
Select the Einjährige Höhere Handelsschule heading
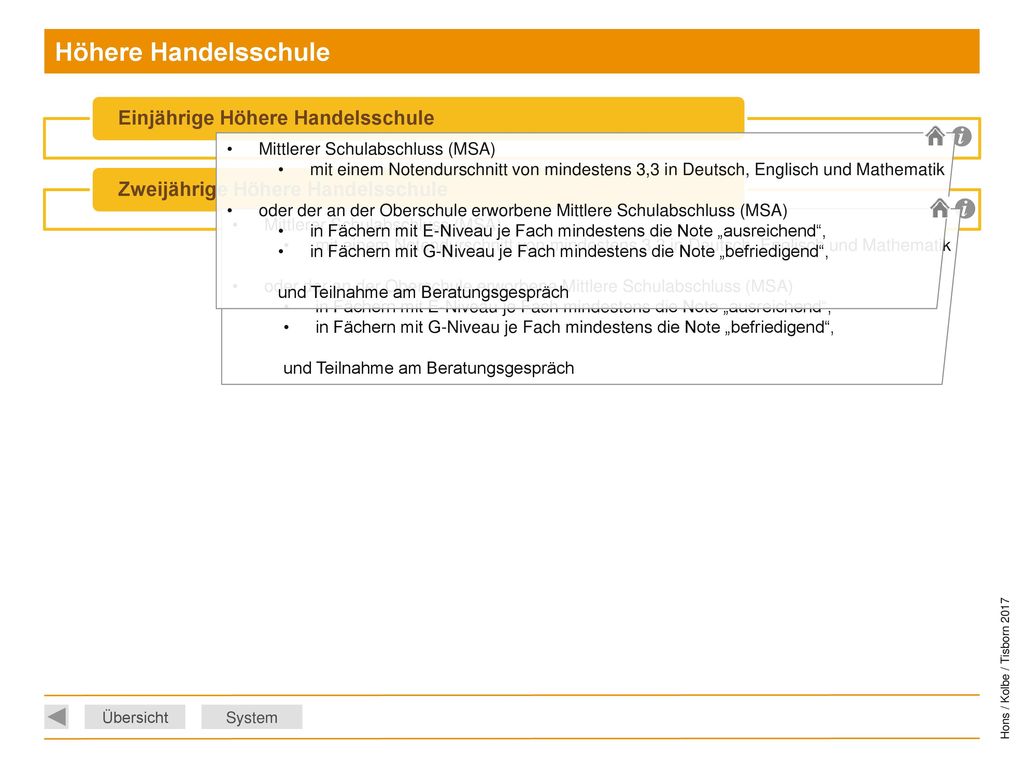click(x=419, y=118)
